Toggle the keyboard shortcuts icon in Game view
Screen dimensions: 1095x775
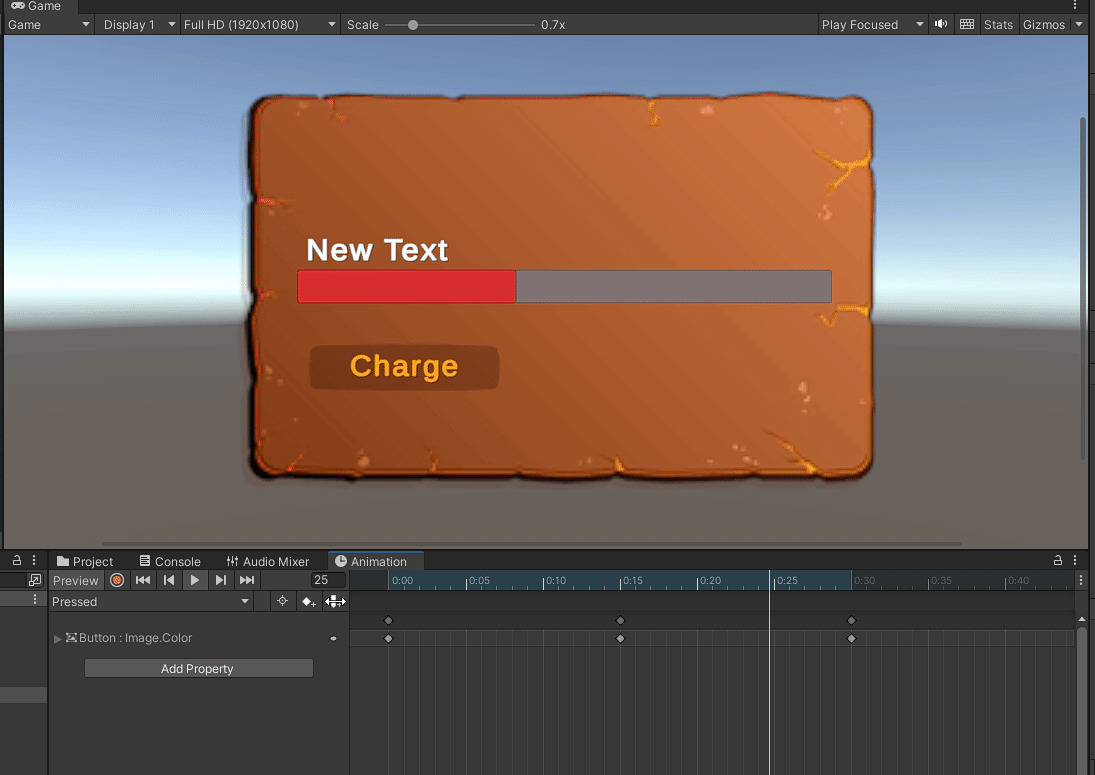[x=967, y=24]
